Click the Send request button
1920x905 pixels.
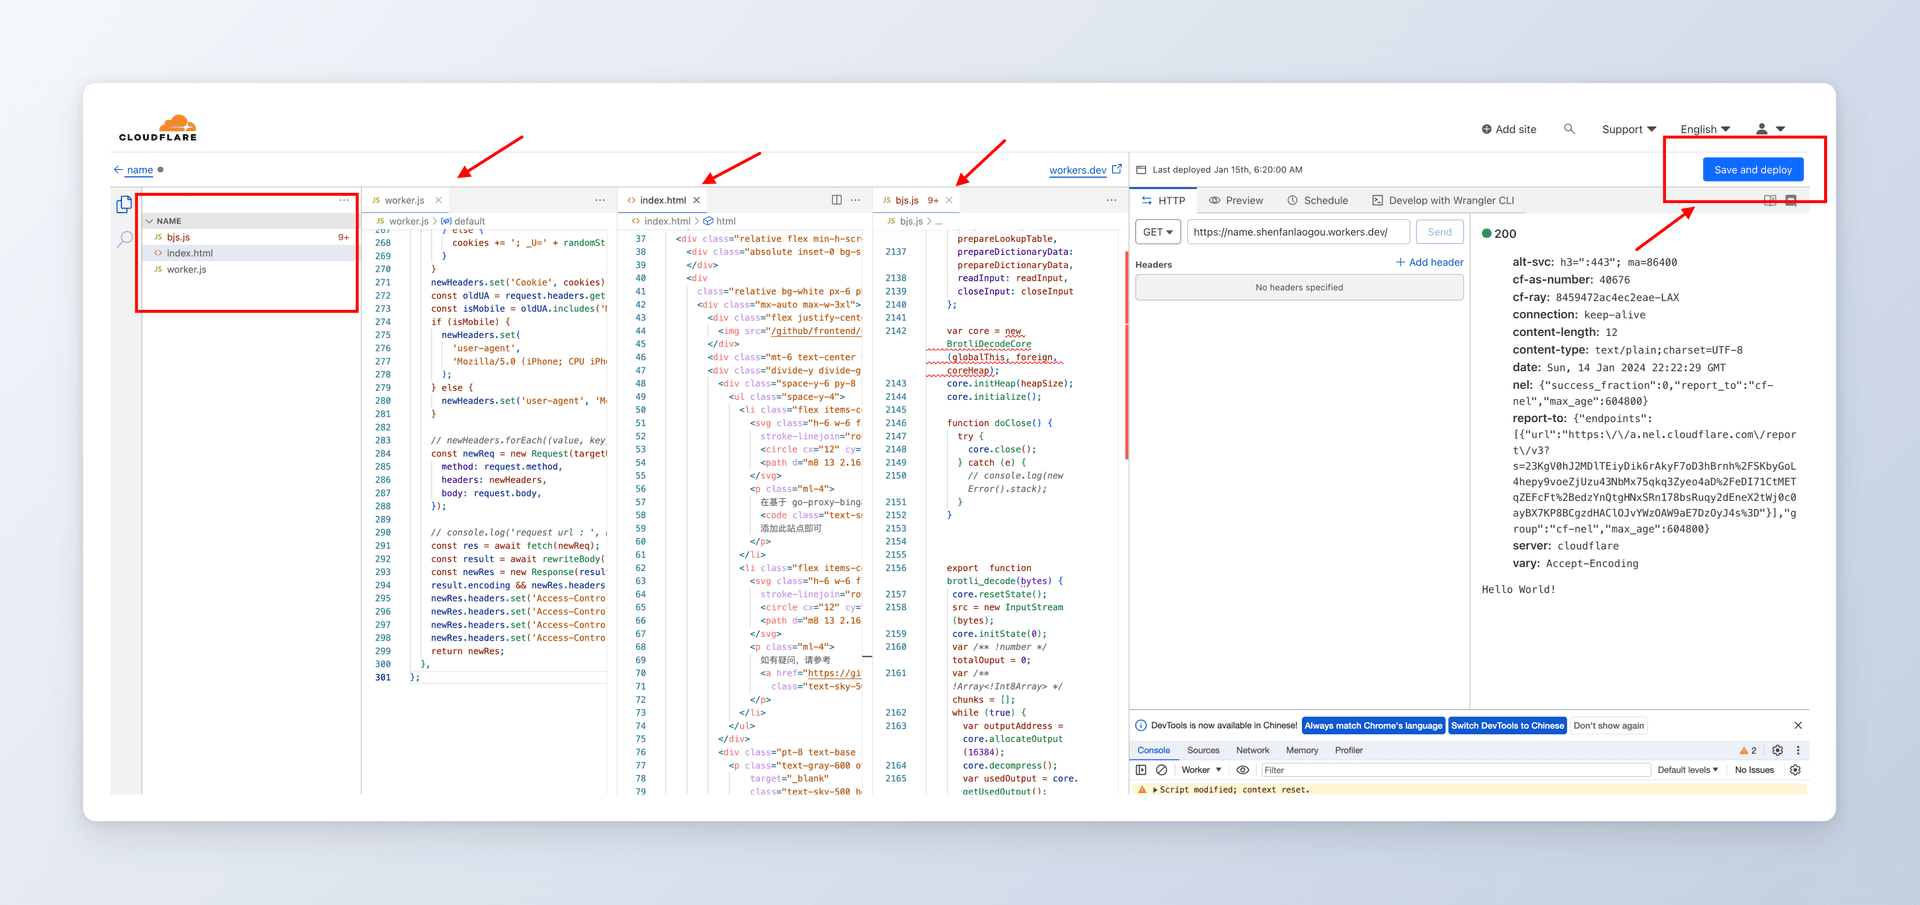tap(1440, 232)
